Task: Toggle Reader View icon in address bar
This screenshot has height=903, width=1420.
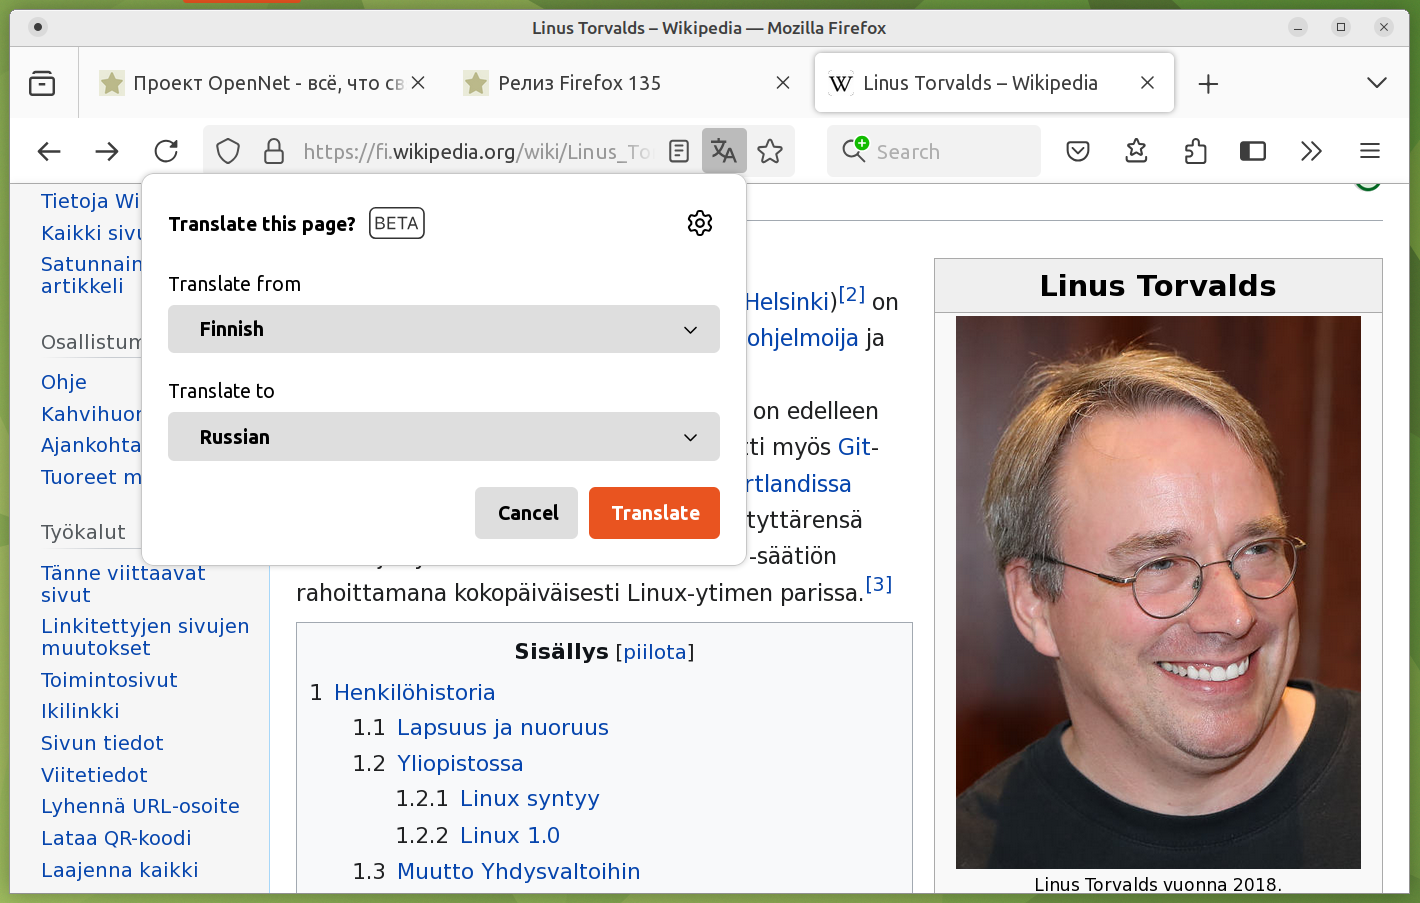Action: pos(679,151)
